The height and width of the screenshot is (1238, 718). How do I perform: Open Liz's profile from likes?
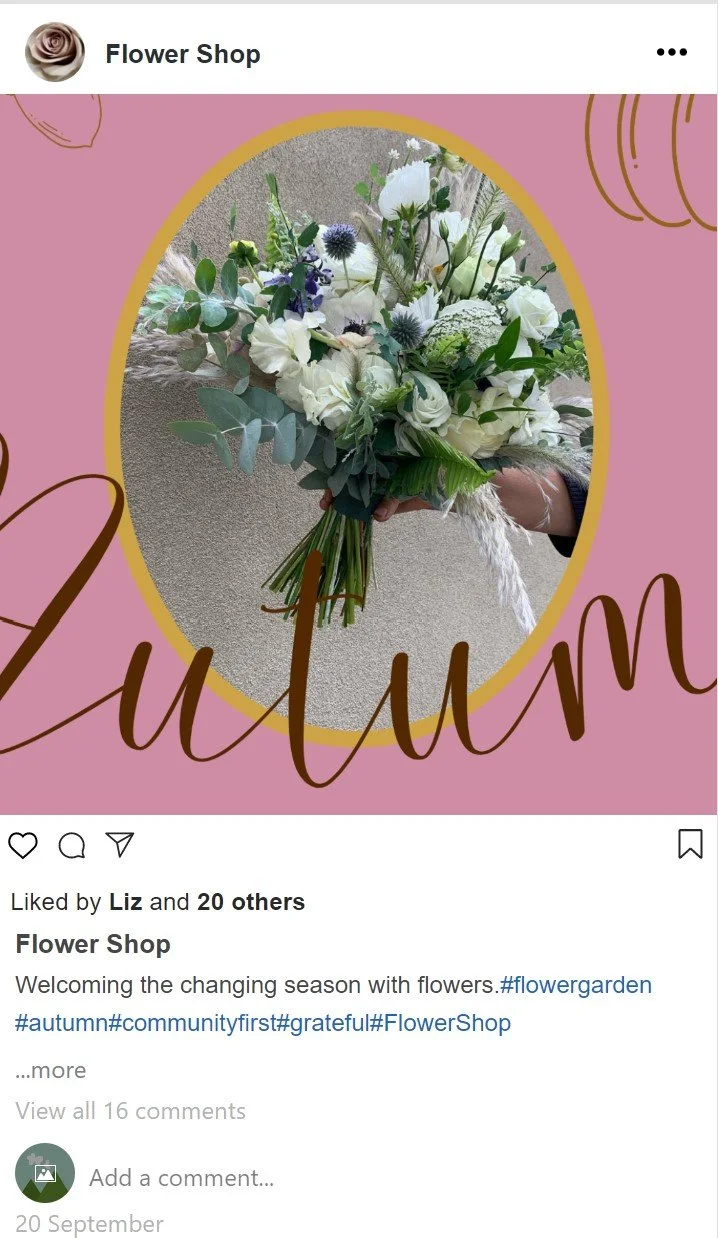tap(125, 902)
